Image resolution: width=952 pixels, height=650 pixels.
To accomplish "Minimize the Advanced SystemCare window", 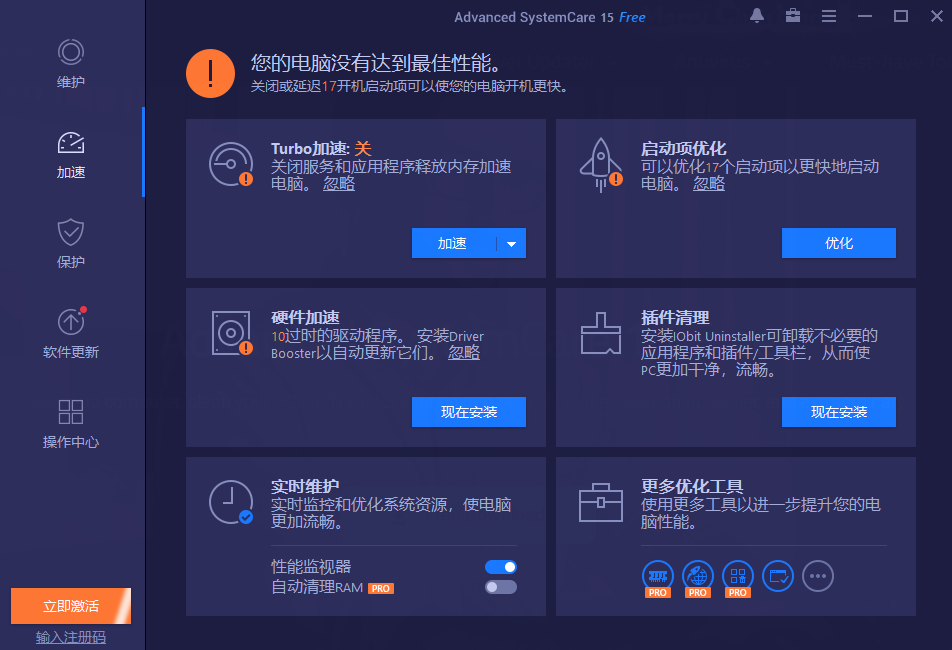I will pyautogui.click(x=865, y=16).
